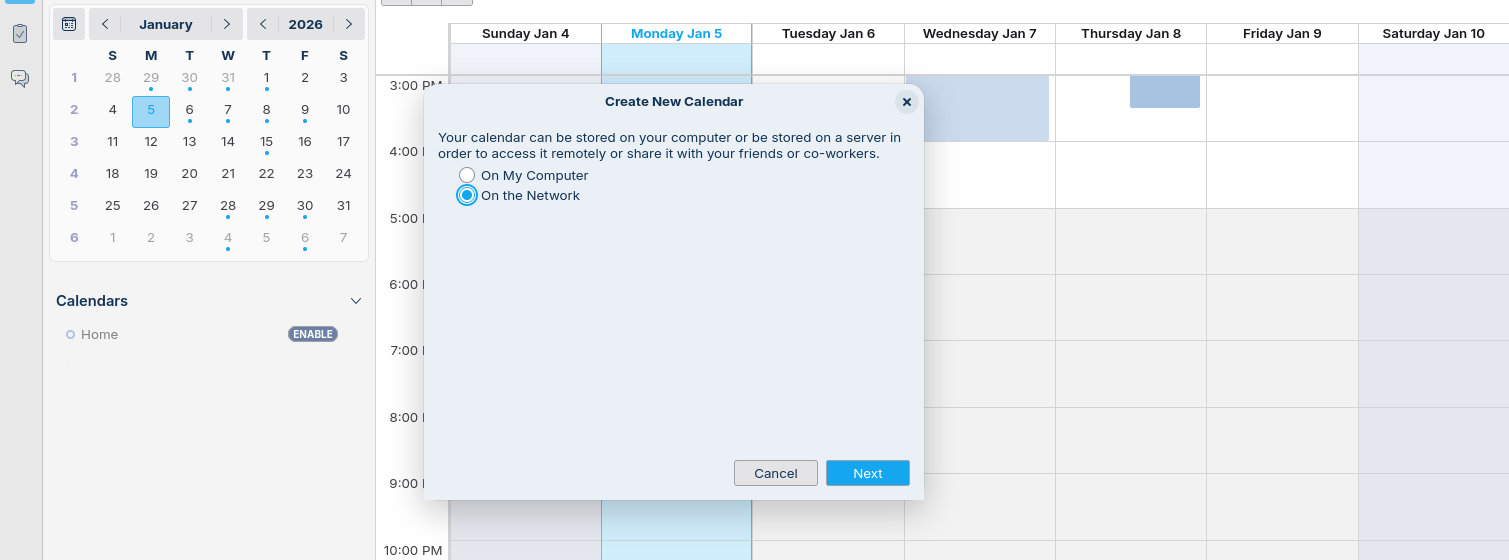Select the Wednesday Jan 7 column header

tap(979, 34)
